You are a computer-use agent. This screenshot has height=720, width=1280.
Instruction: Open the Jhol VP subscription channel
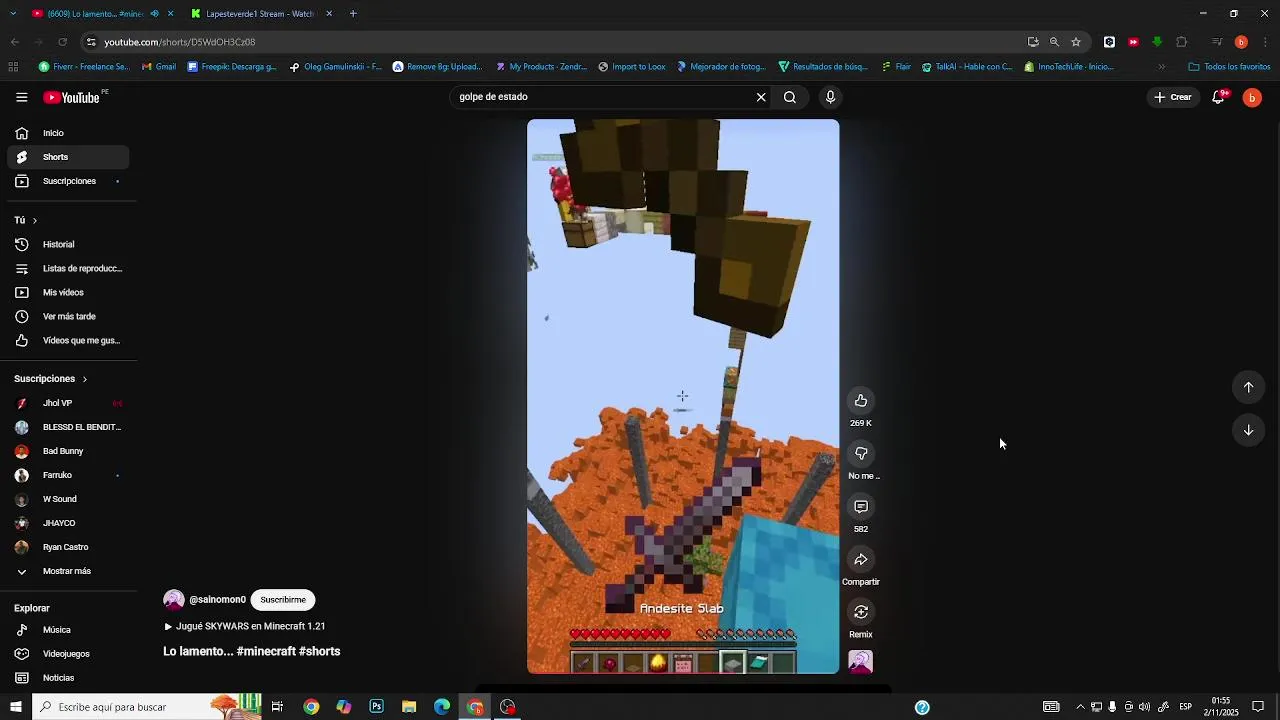[68, 403]
